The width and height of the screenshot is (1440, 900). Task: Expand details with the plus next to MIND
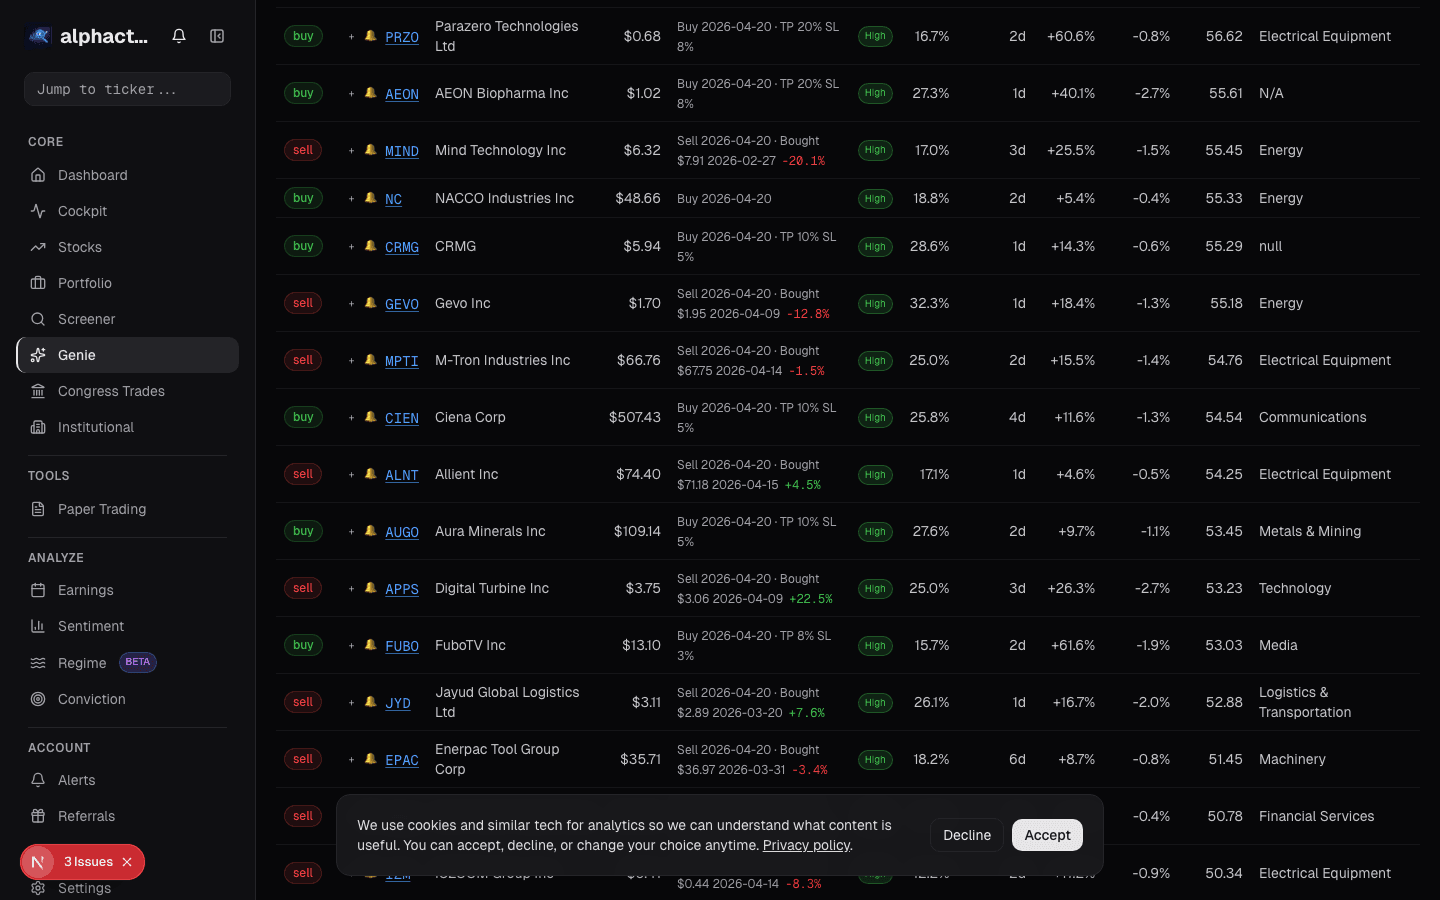coord(351,150)
